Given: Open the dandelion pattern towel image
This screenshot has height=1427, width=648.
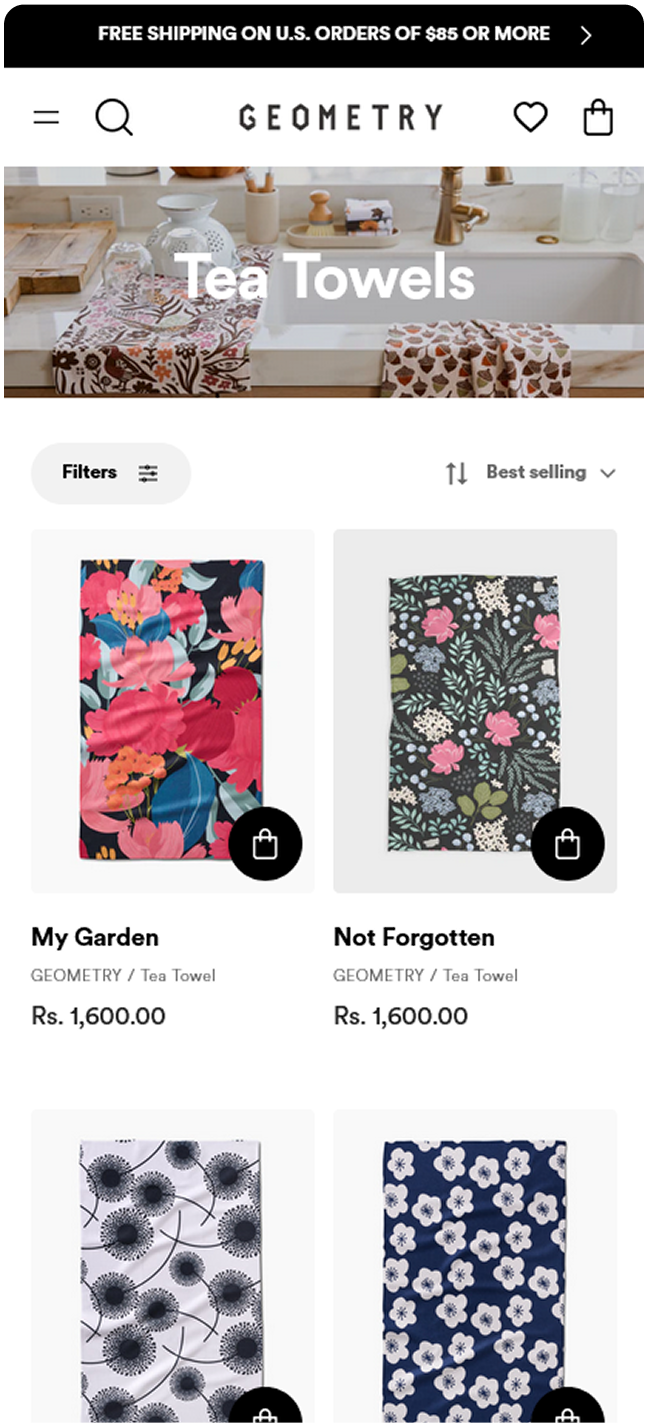Looking at the screenshot, I should point(172,1260).
